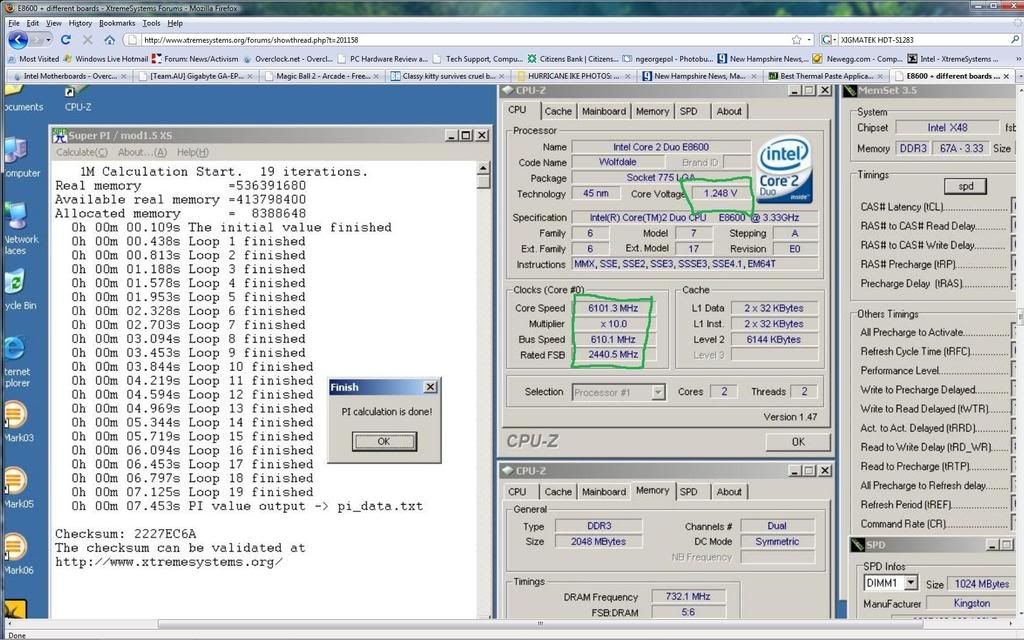Viewport: 1024px width, 640px height.
Task: Select About tab in upper CPU-Z window
Action: coord(729,112)
